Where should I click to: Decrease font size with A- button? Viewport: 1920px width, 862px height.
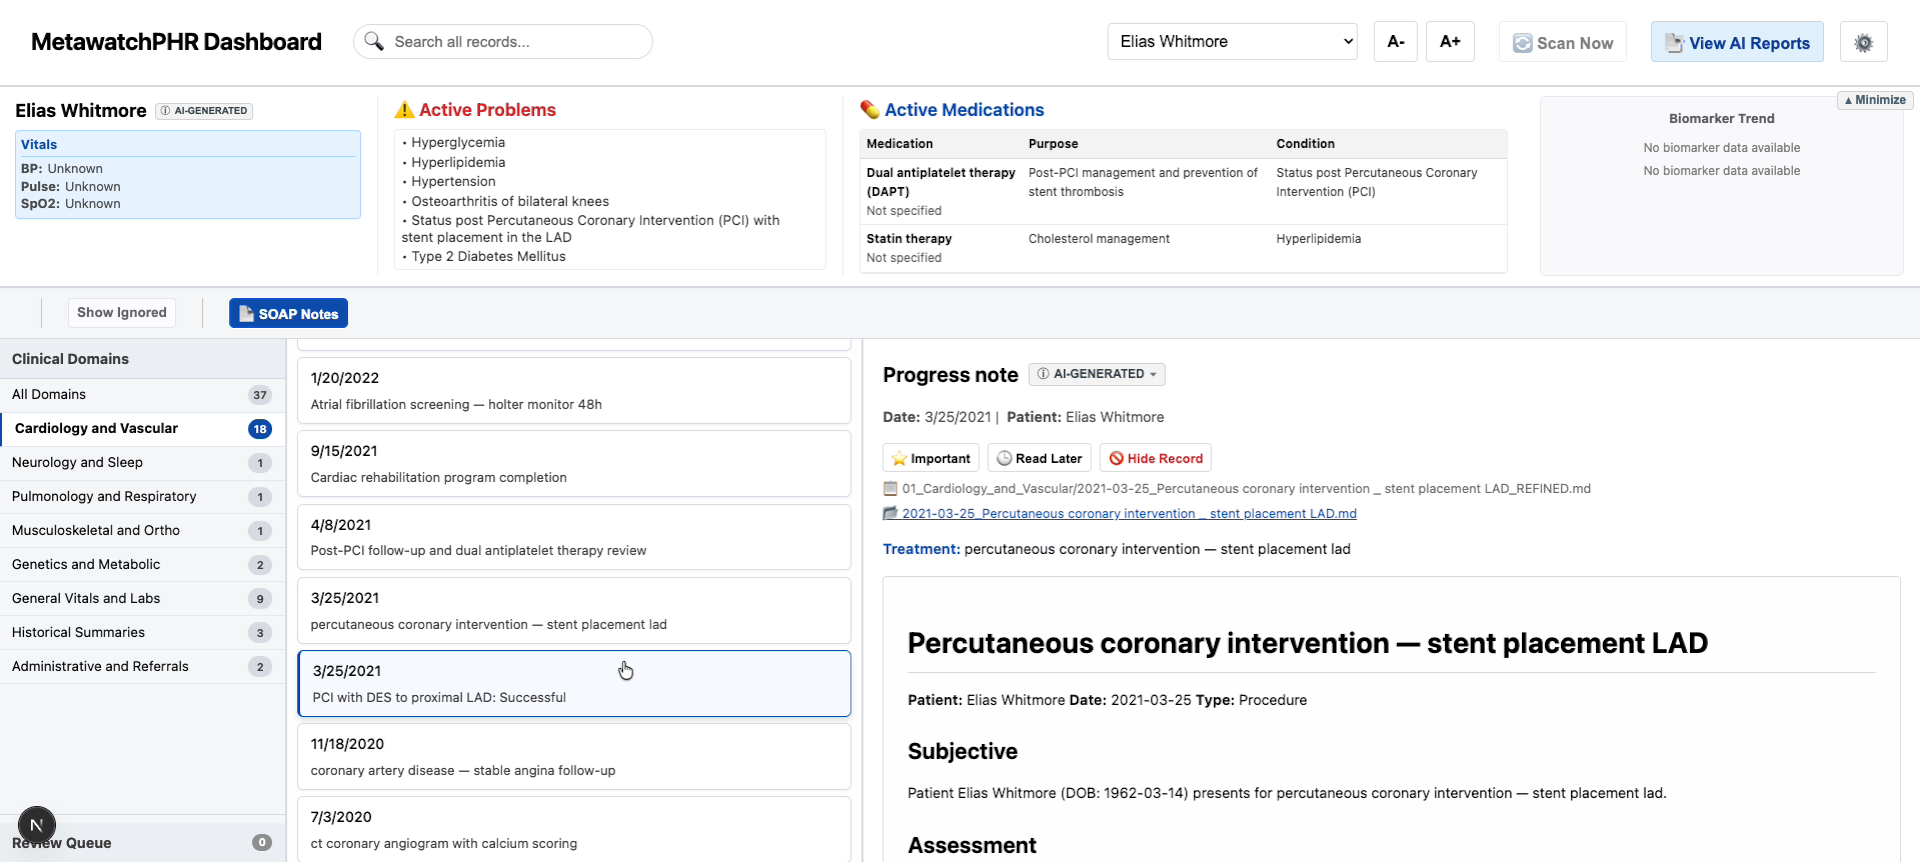[1396, 42]
